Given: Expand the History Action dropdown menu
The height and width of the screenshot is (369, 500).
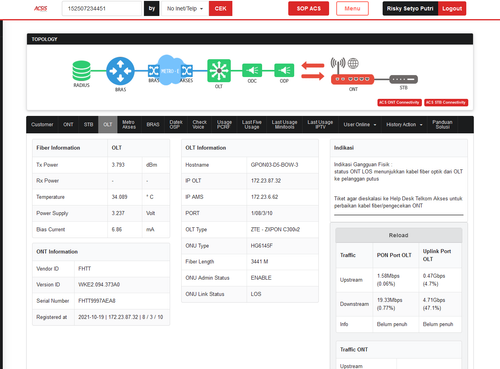Looking at the screenshot, I should (404, 125).
